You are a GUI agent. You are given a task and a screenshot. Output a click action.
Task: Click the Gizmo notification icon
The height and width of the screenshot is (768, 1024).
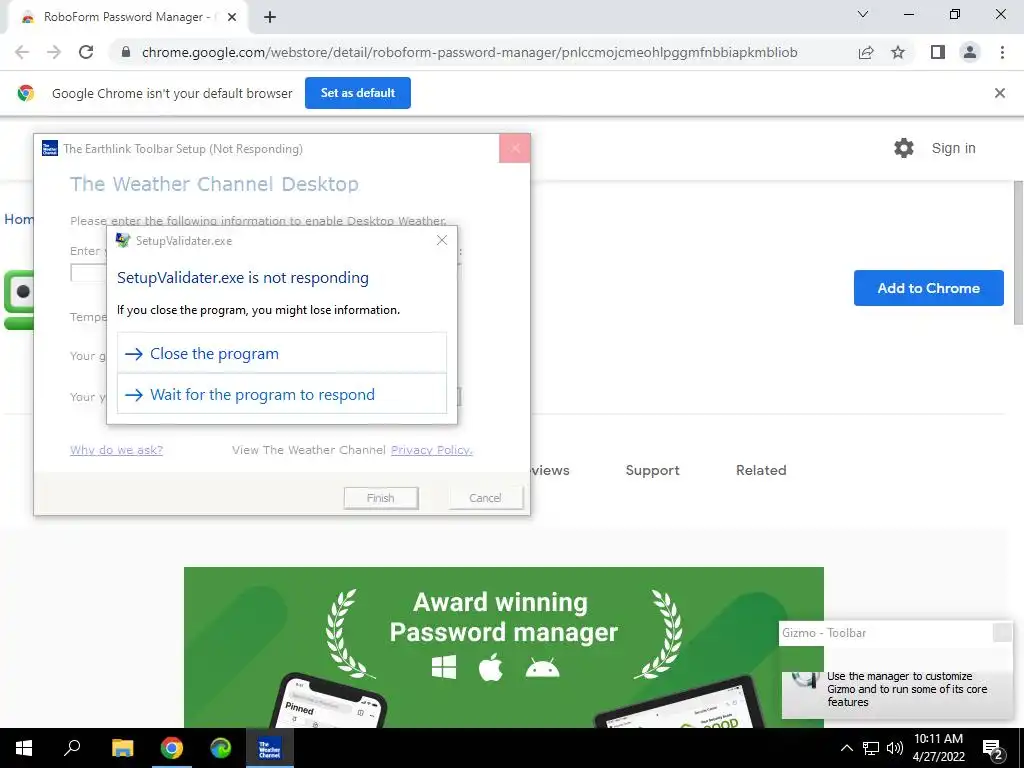click(x=805, y=680)
